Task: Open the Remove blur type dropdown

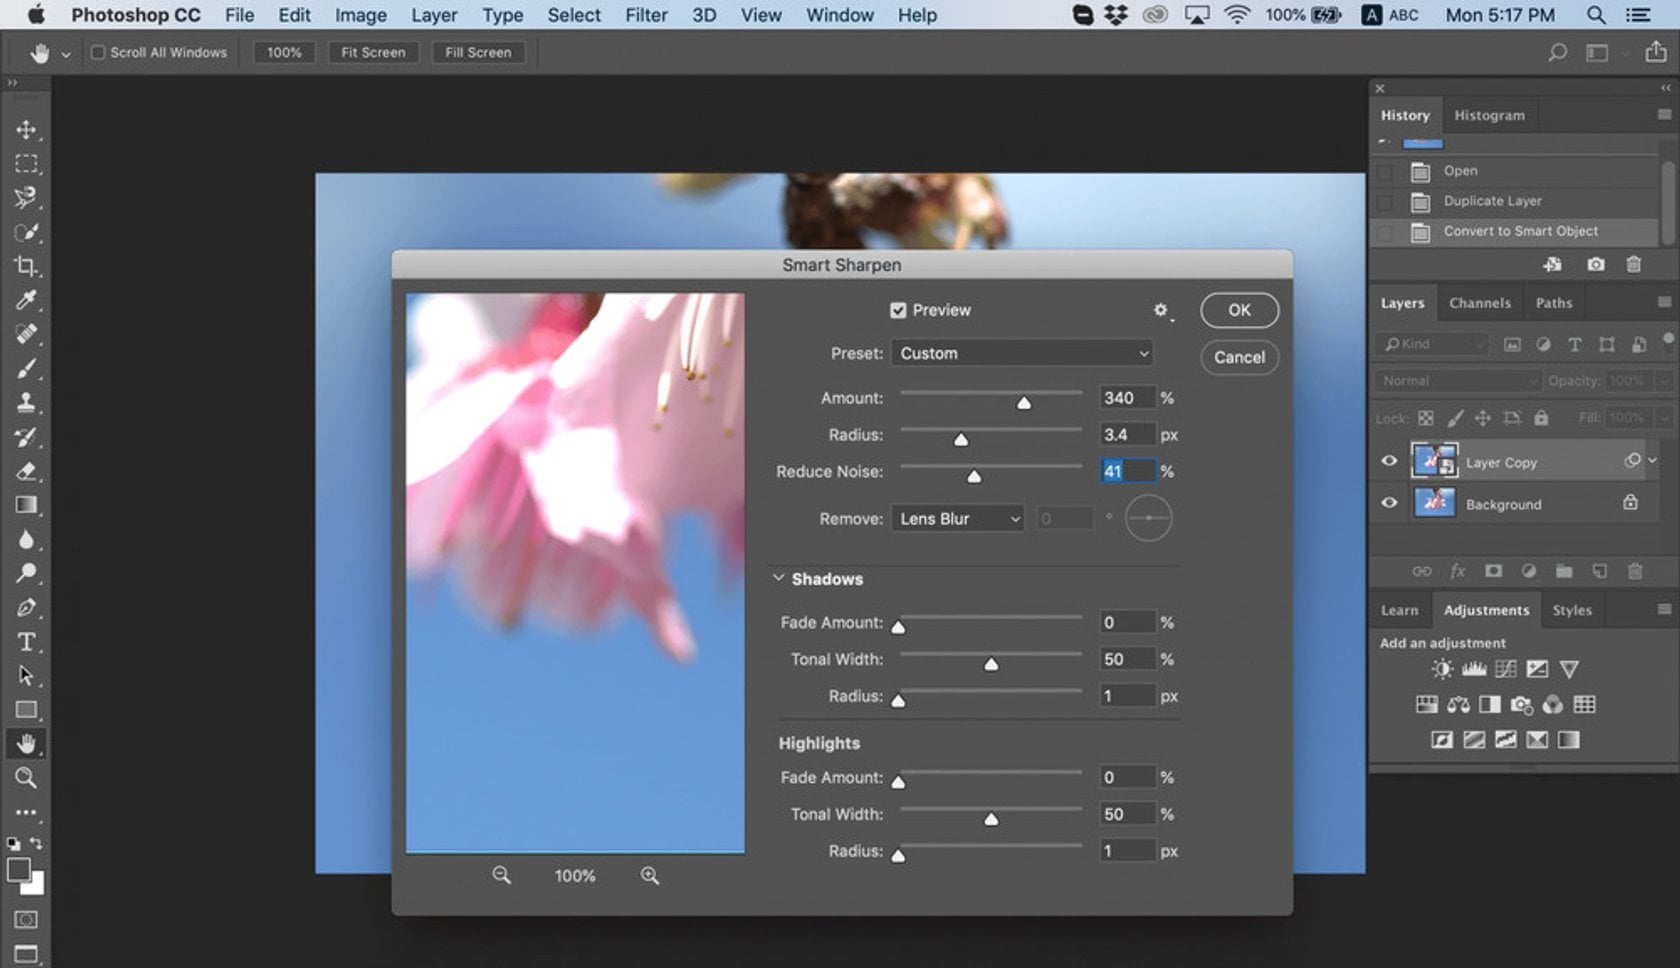Action: click(x=957, y=518)
